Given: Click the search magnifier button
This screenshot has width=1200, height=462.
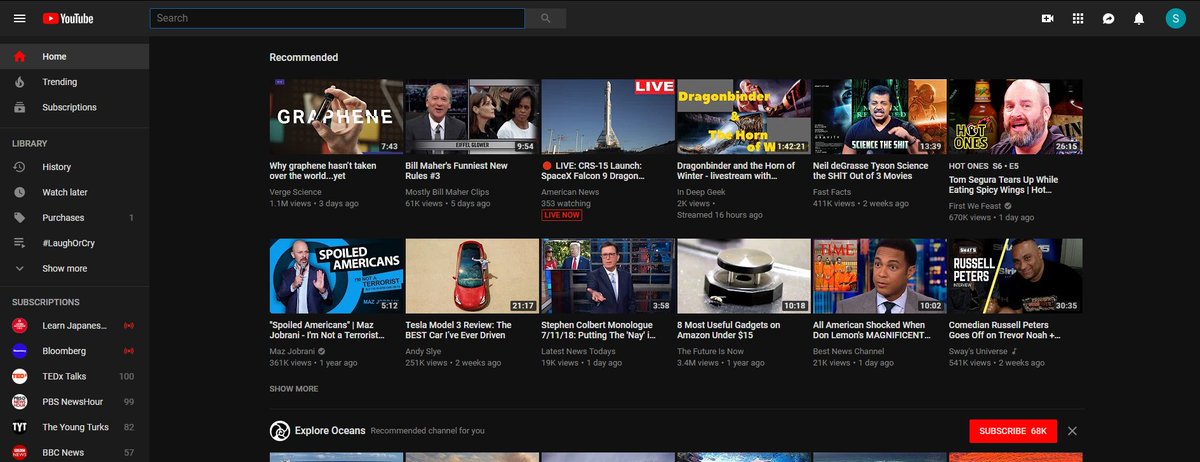Looking at the screenshot, I should tap(545, 18).
